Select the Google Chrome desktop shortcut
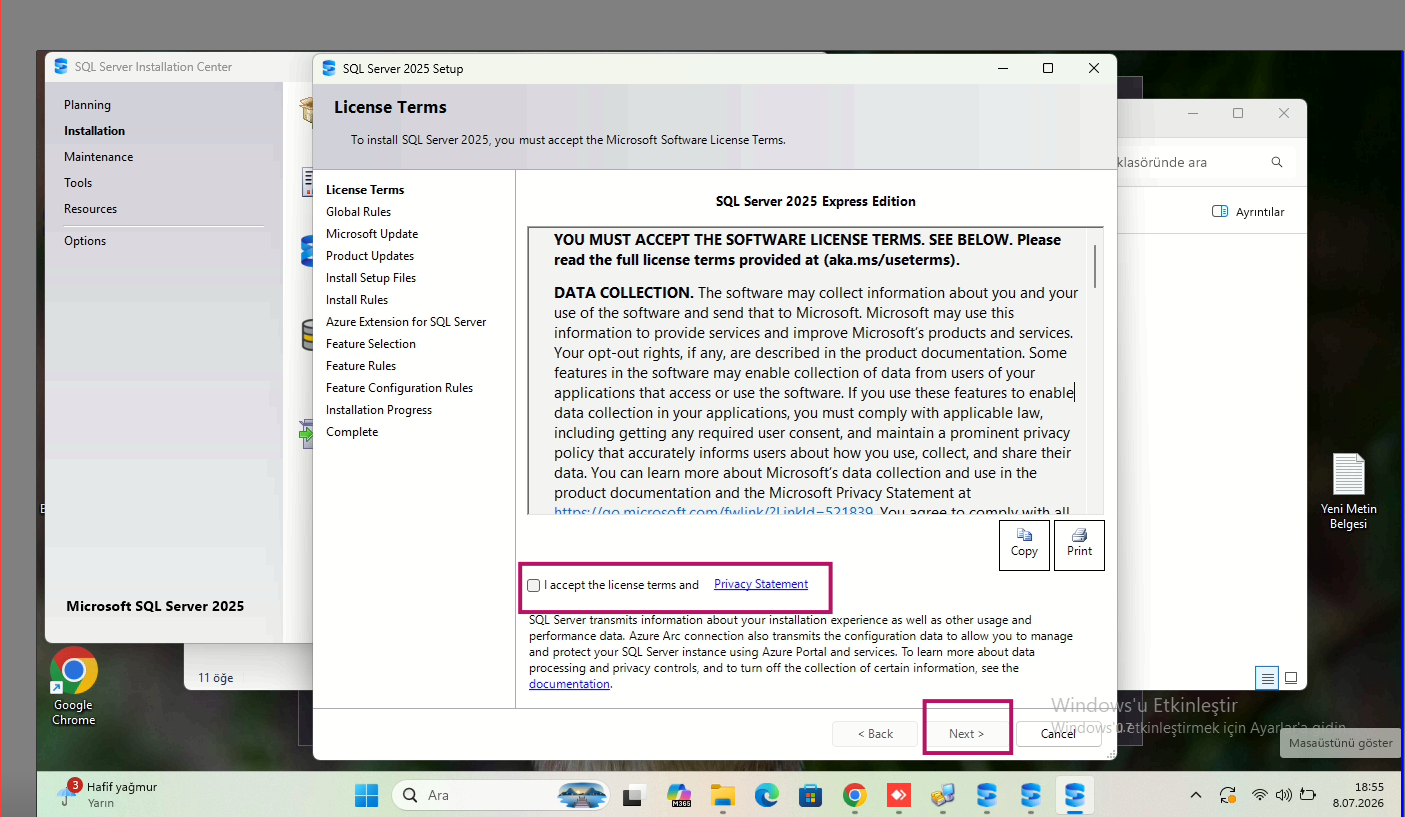Image resolution: width=1405 pixels, height=817 pixels. pyautogui.click(x=74, y=687)
